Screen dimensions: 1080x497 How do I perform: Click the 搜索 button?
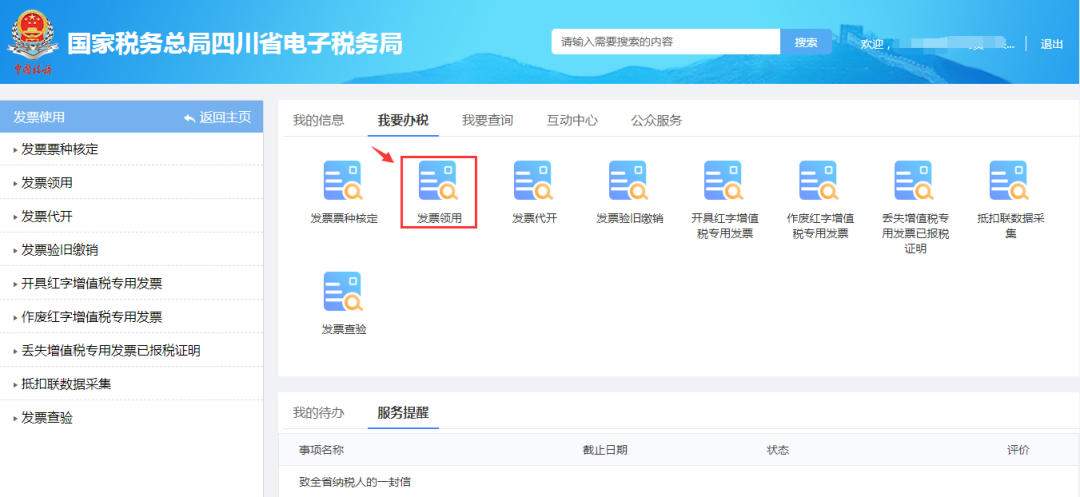point(806,42)
